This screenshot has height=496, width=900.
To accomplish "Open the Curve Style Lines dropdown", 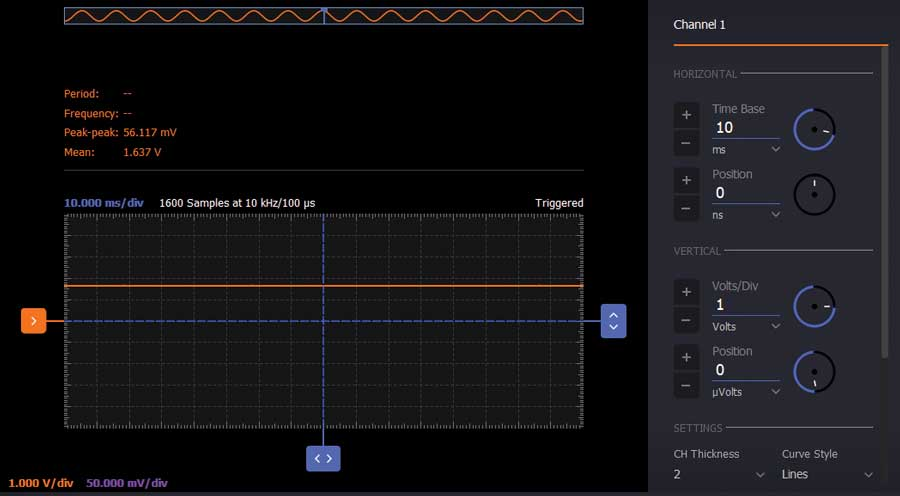I will [827, 474].
